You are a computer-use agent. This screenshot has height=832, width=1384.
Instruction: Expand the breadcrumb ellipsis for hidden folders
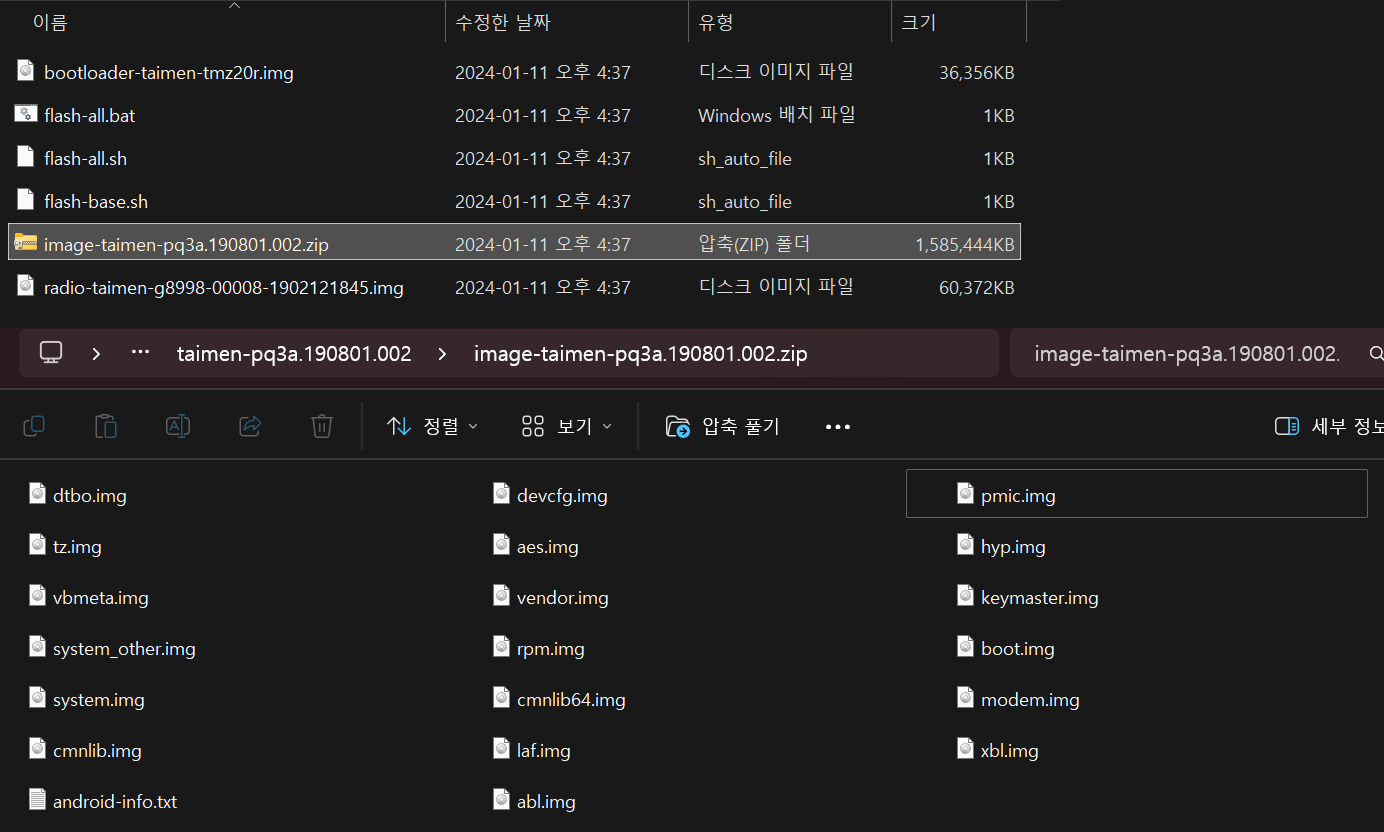coord(140,353)
